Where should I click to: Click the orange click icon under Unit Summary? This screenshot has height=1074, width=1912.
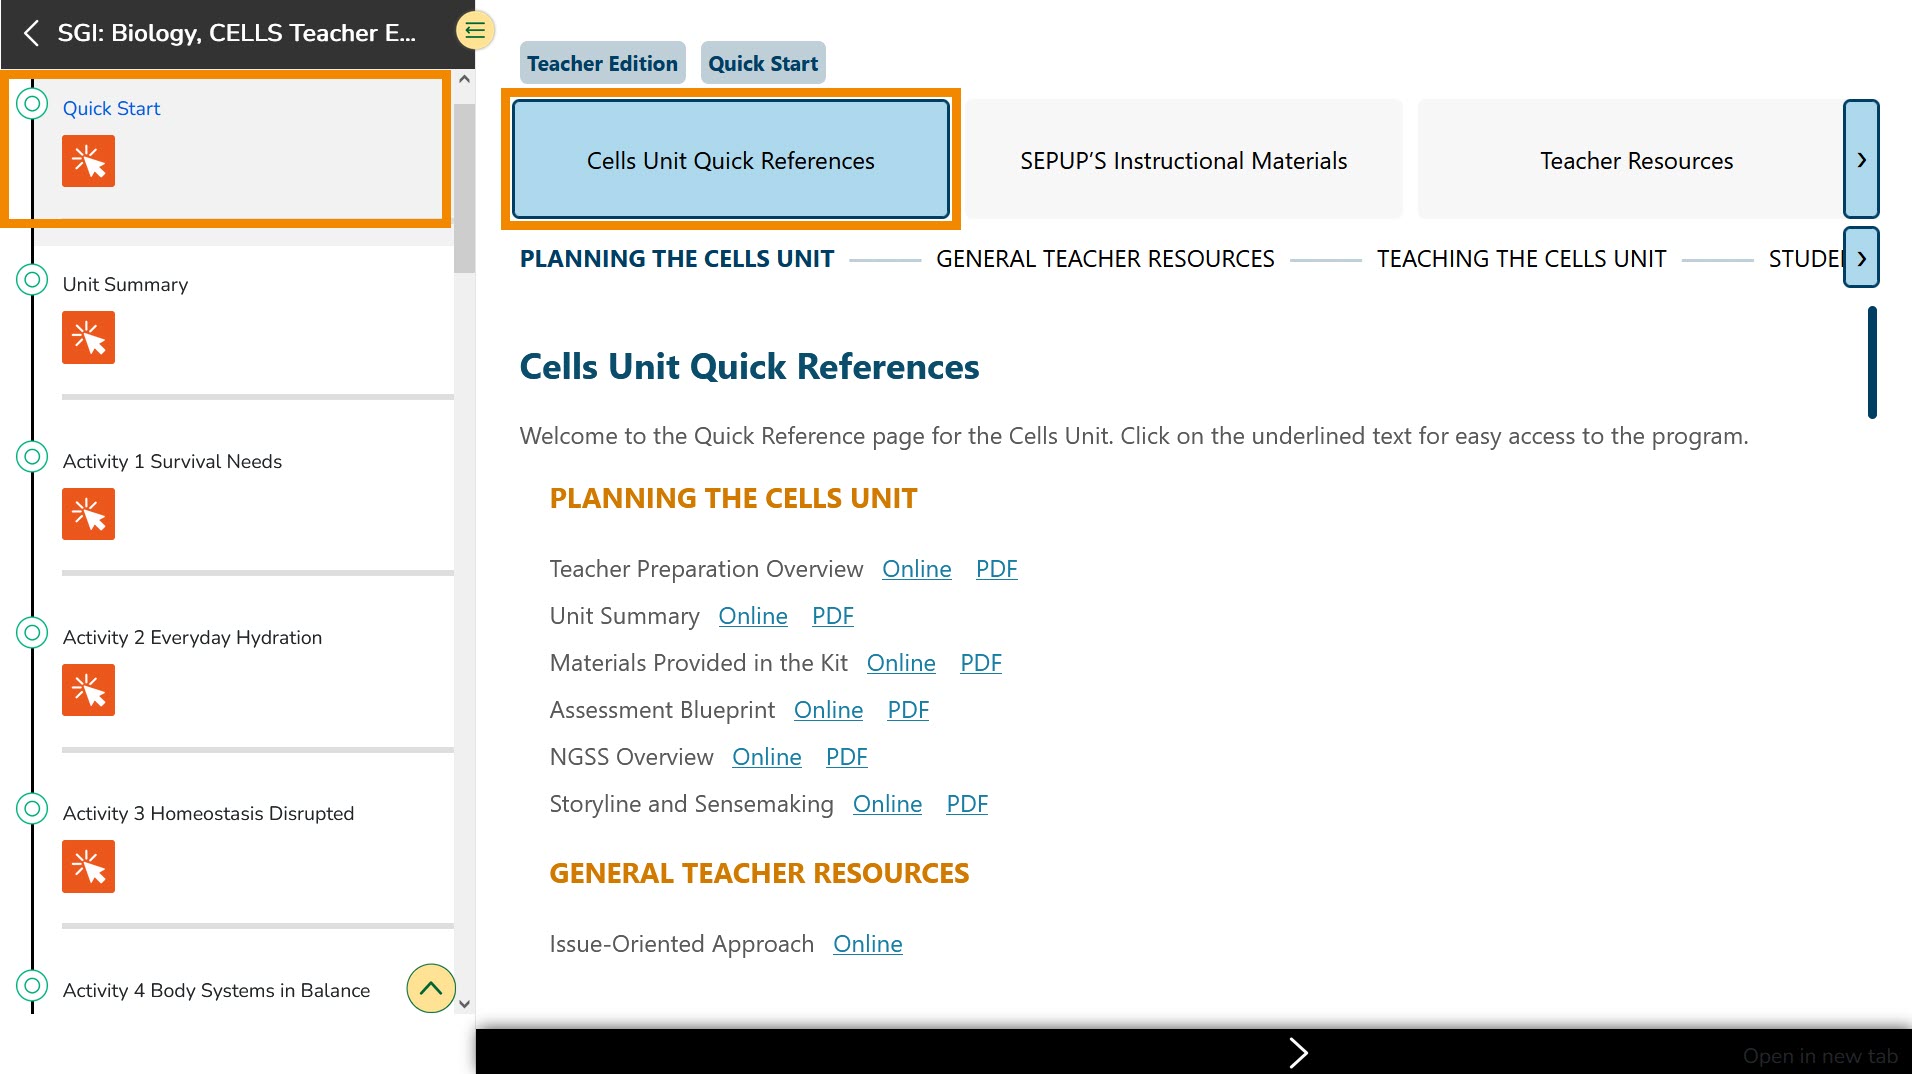[88, 337]
